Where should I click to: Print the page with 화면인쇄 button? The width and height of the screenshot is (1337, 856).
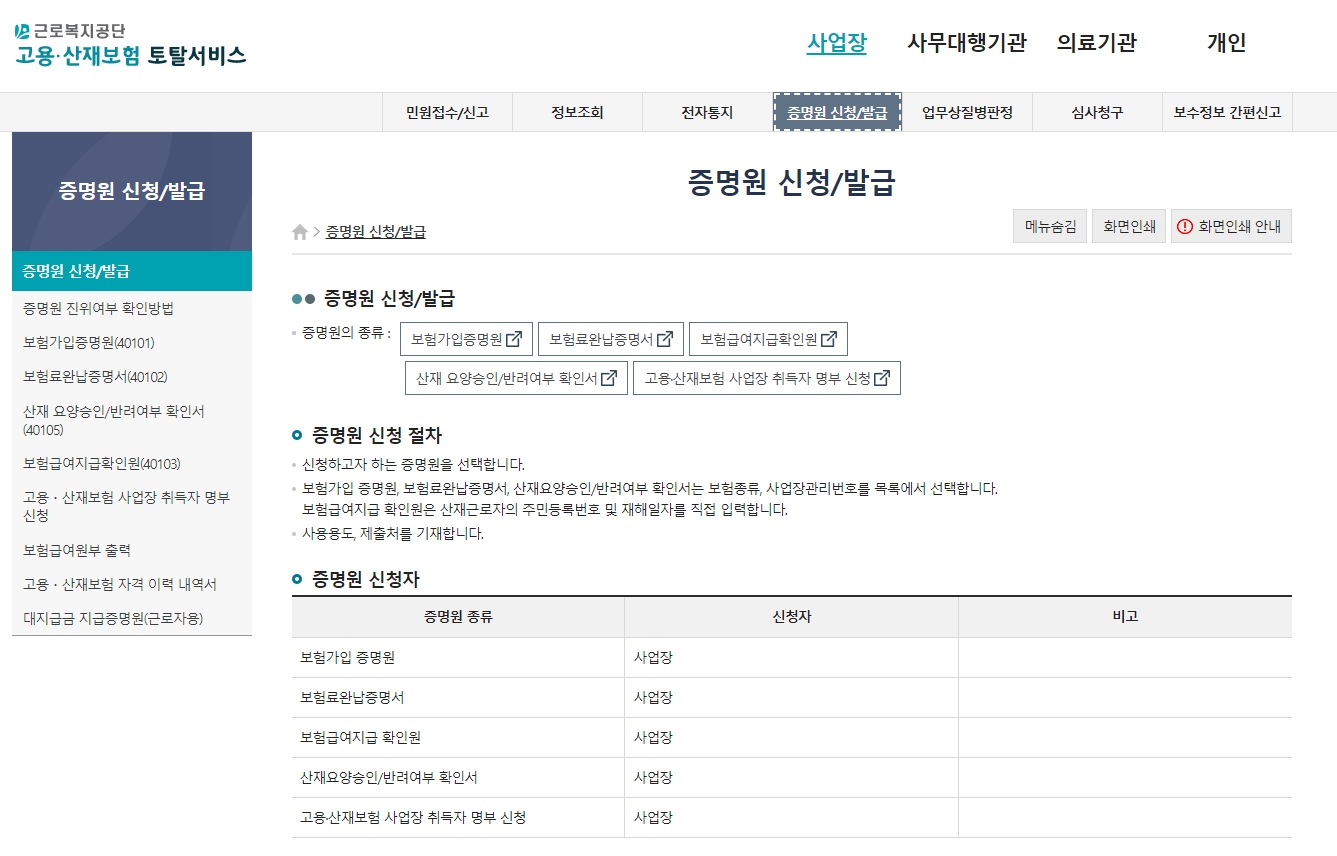tap(1128, 225)
